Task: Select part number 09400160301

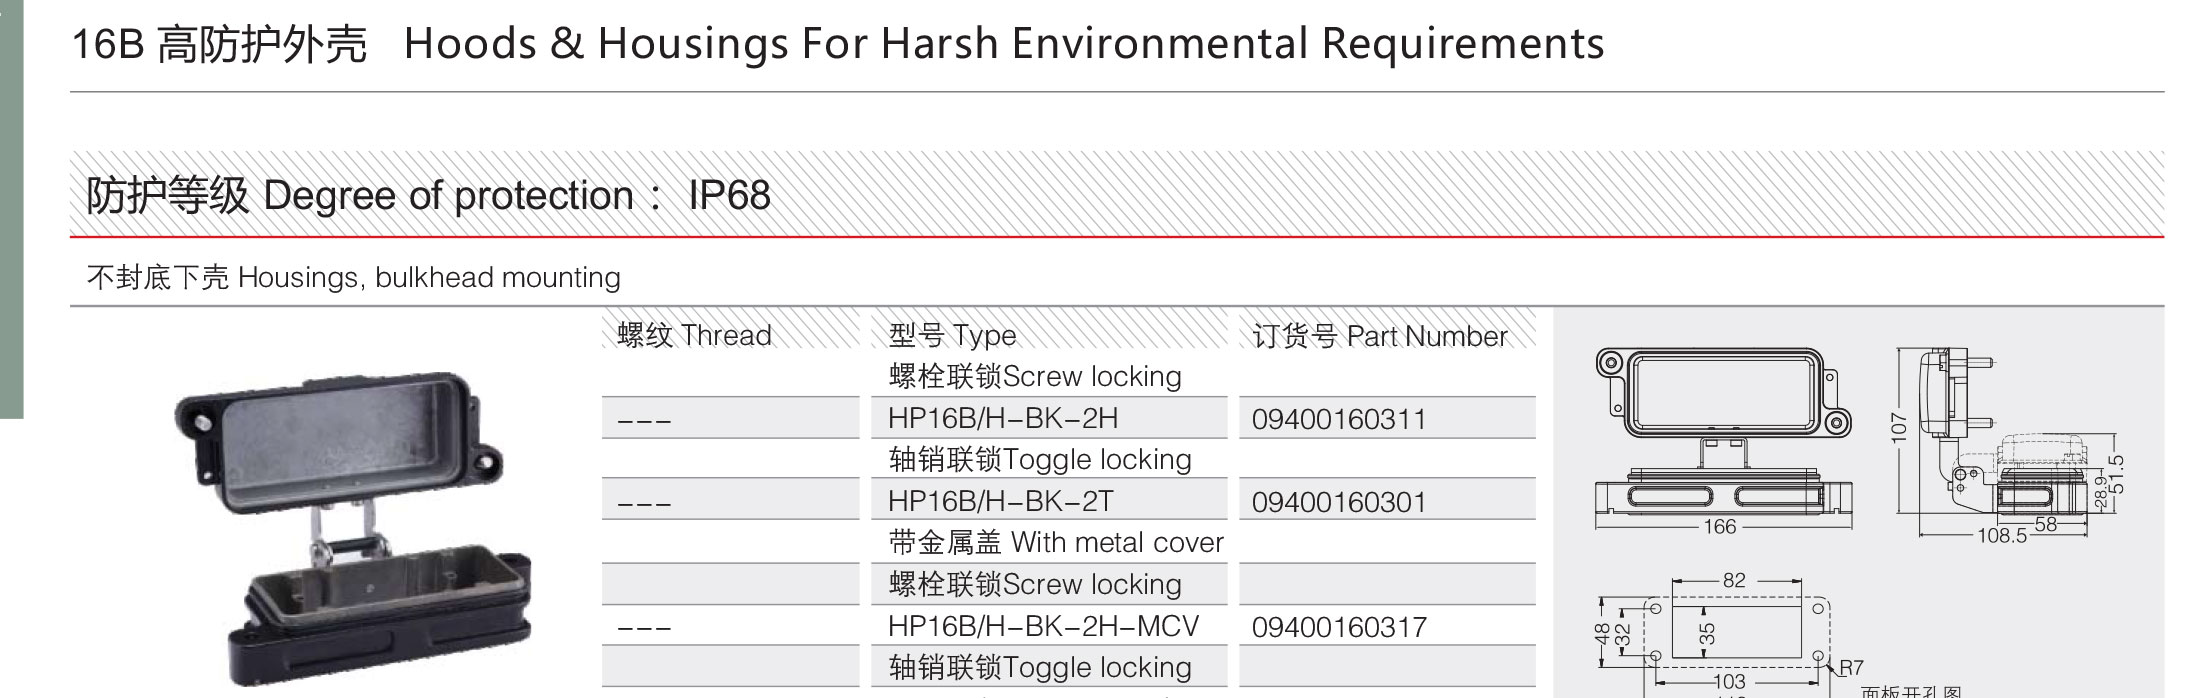Action: 1339,502
